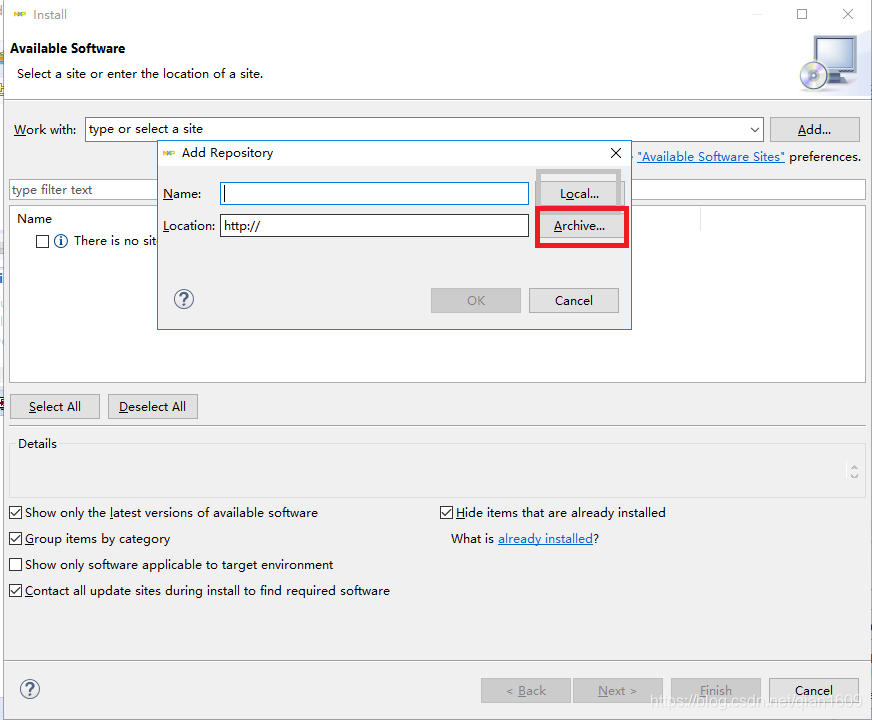Enable Show only software applicable to target environment
The width and height of the screenshot is (872, 720).
coord(16,565)
